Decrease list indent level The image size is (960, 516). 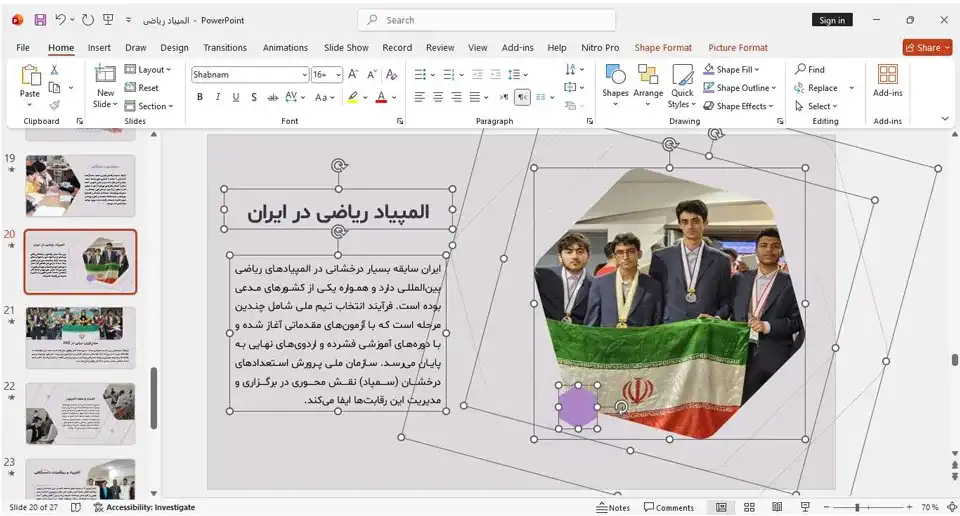[x=478, y=75]
